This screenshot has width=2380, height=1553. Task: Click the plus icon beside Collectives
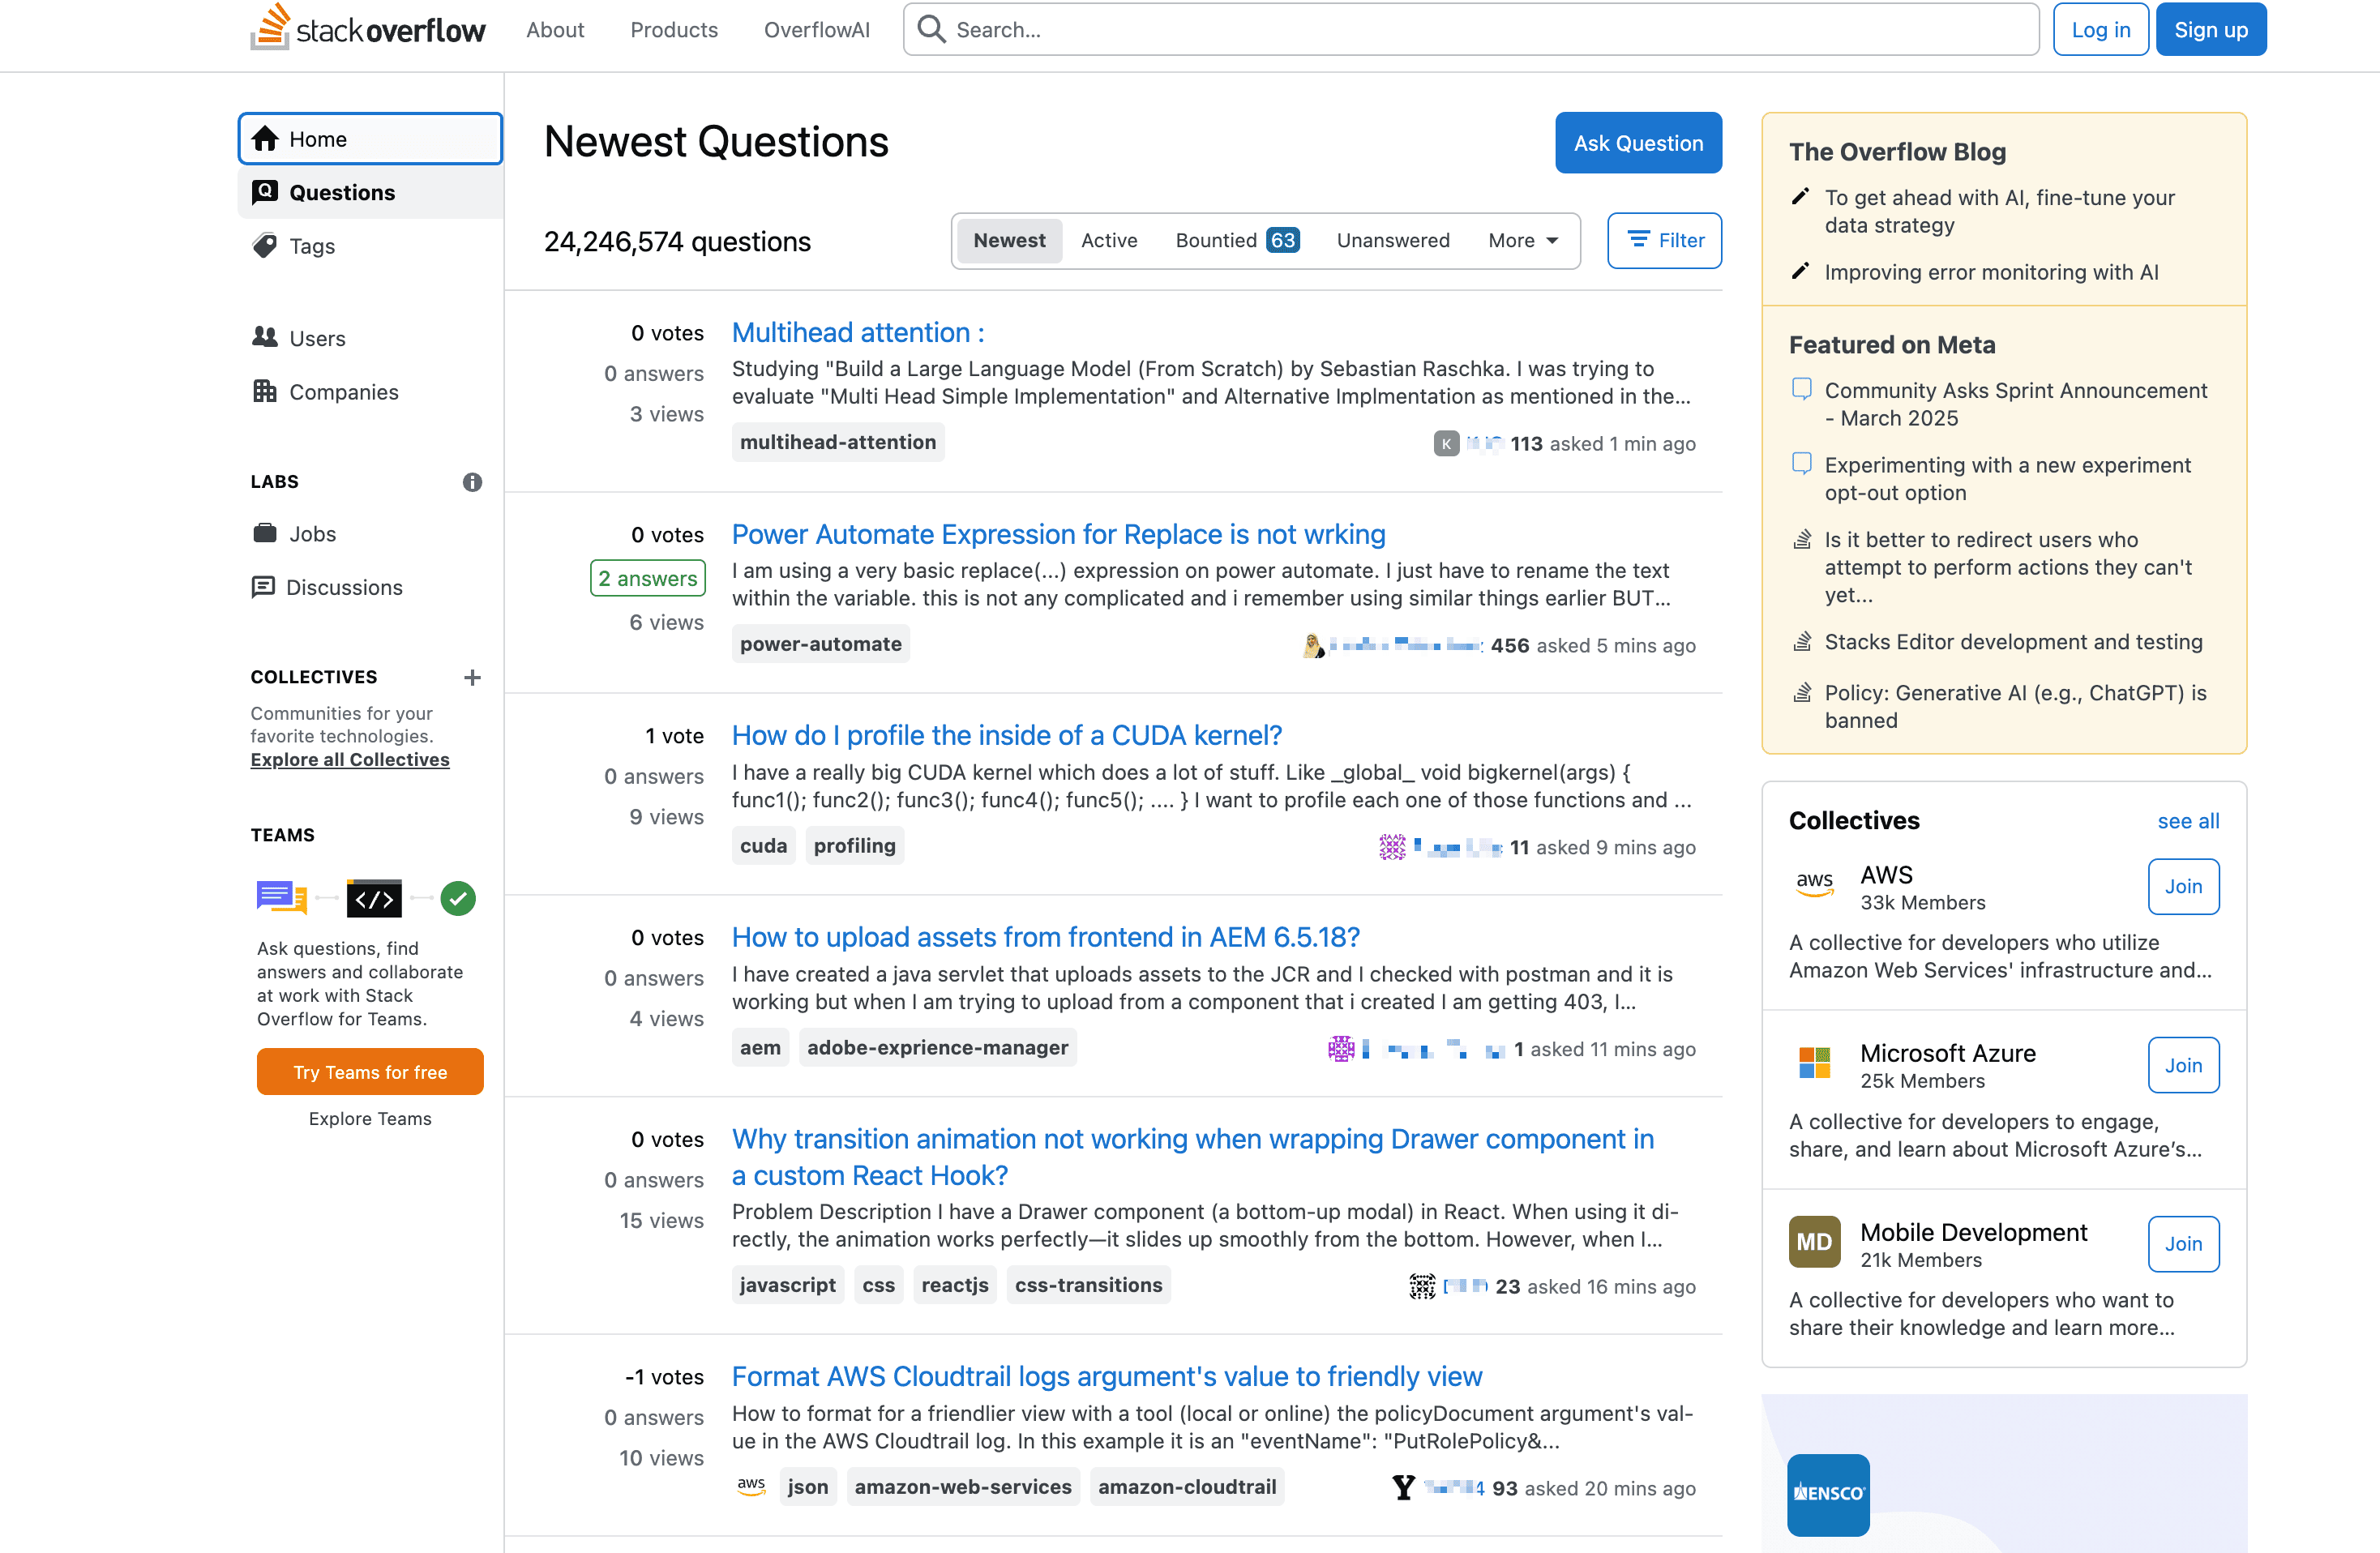pyautogui.click(x=472, y=677)
